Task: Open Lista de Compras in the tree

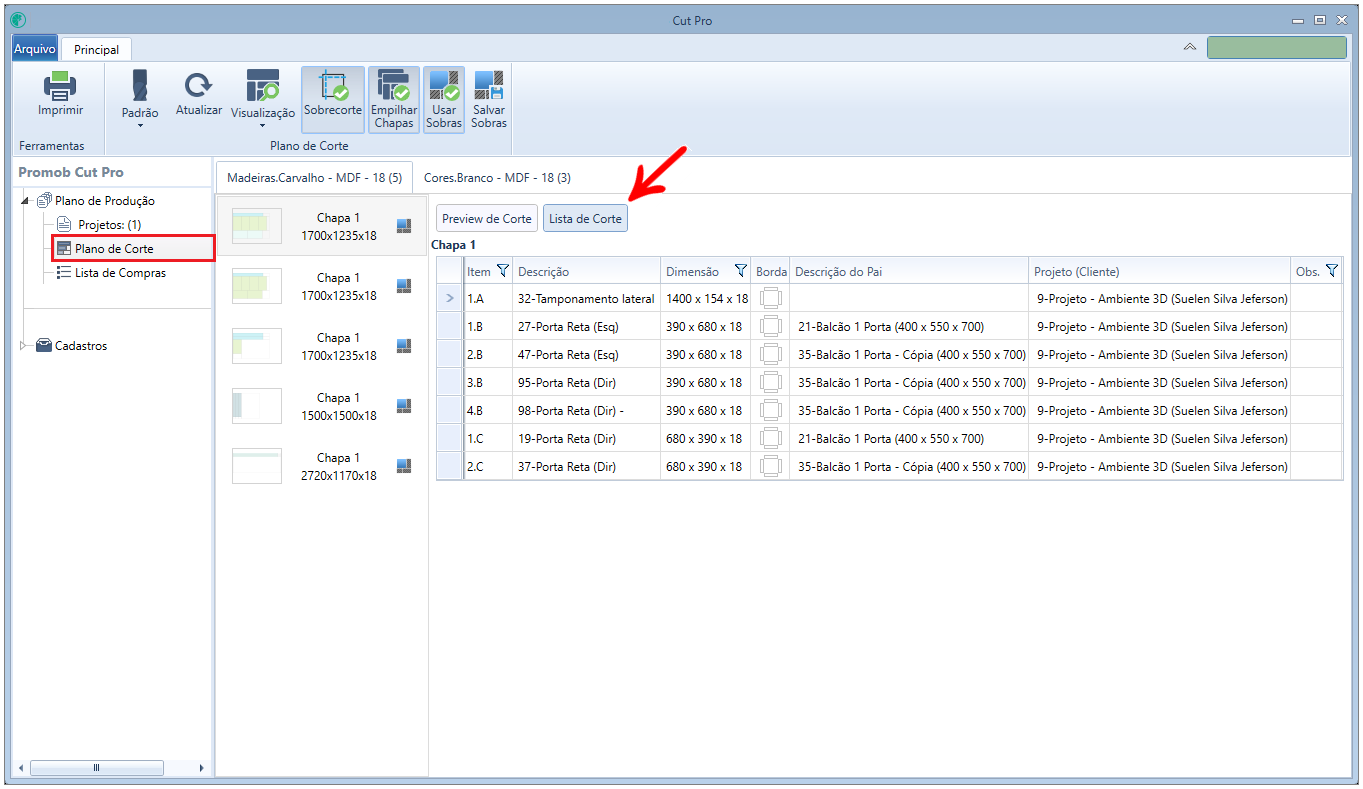Action: pyautogui.click(x=120, y=273)
